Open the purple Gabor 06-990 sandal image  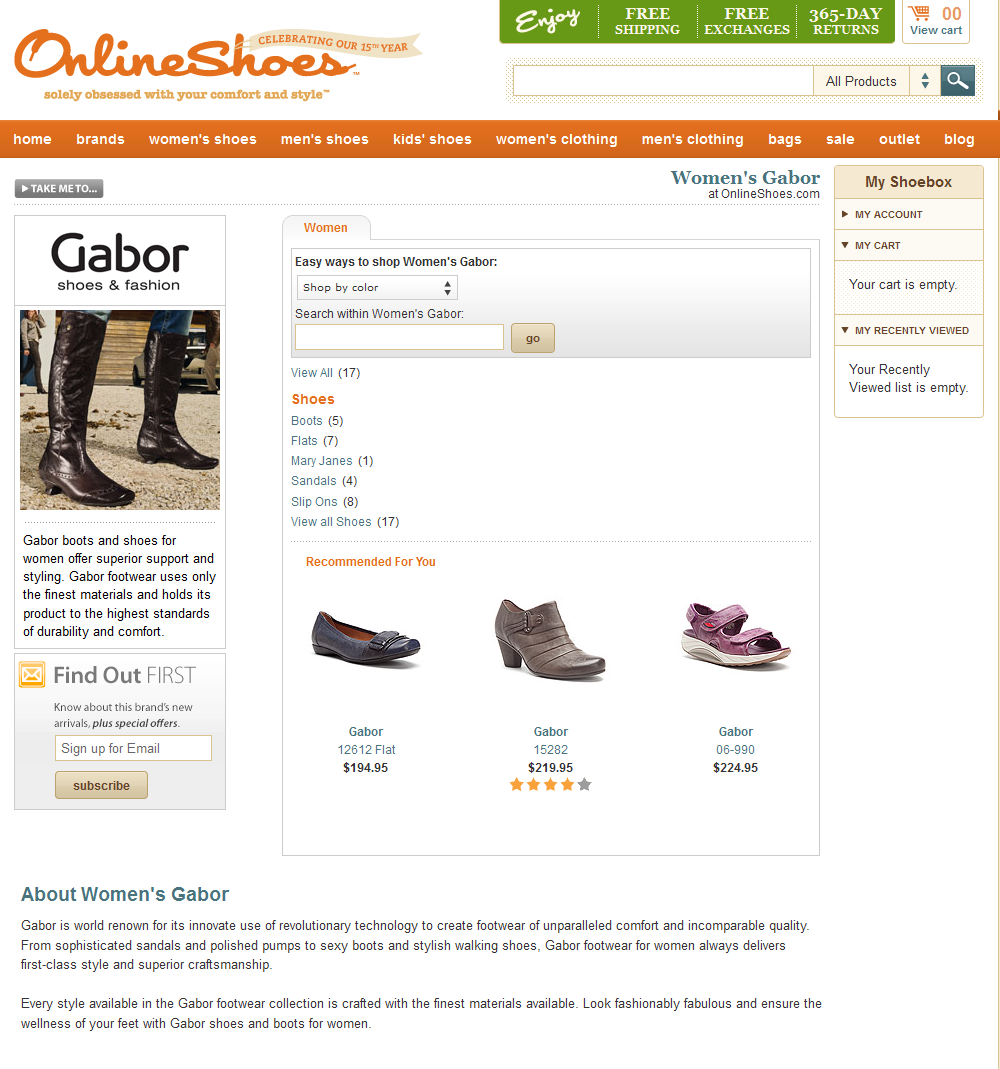point(736,635)
